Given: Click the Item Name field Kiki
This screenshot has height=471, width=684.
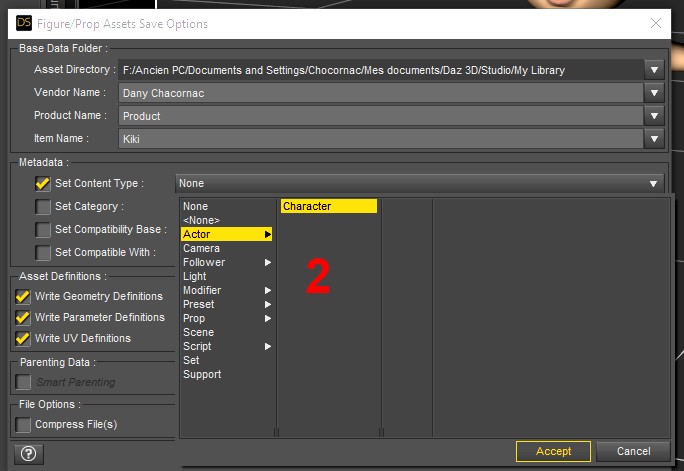Looking at the screenshot, I should click(x=381, y=139).
